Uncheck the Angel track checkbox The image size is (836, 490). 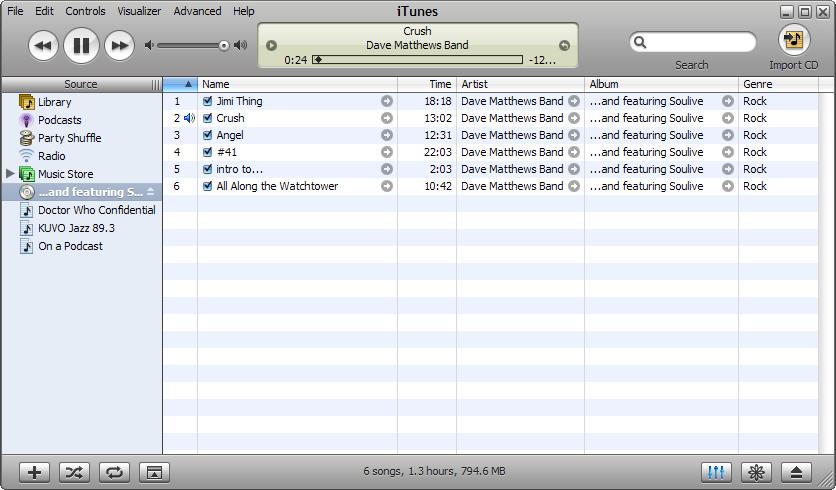[208, 135]
